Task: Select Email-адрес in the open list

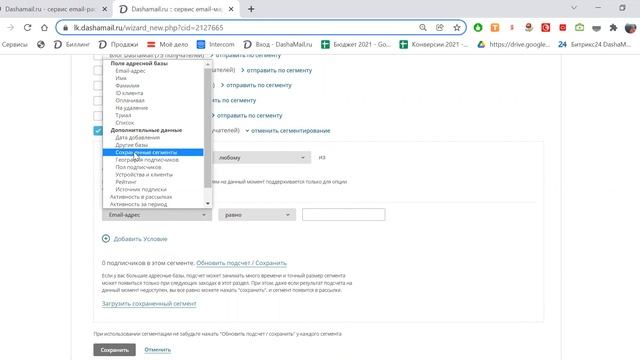Action: 131,71
